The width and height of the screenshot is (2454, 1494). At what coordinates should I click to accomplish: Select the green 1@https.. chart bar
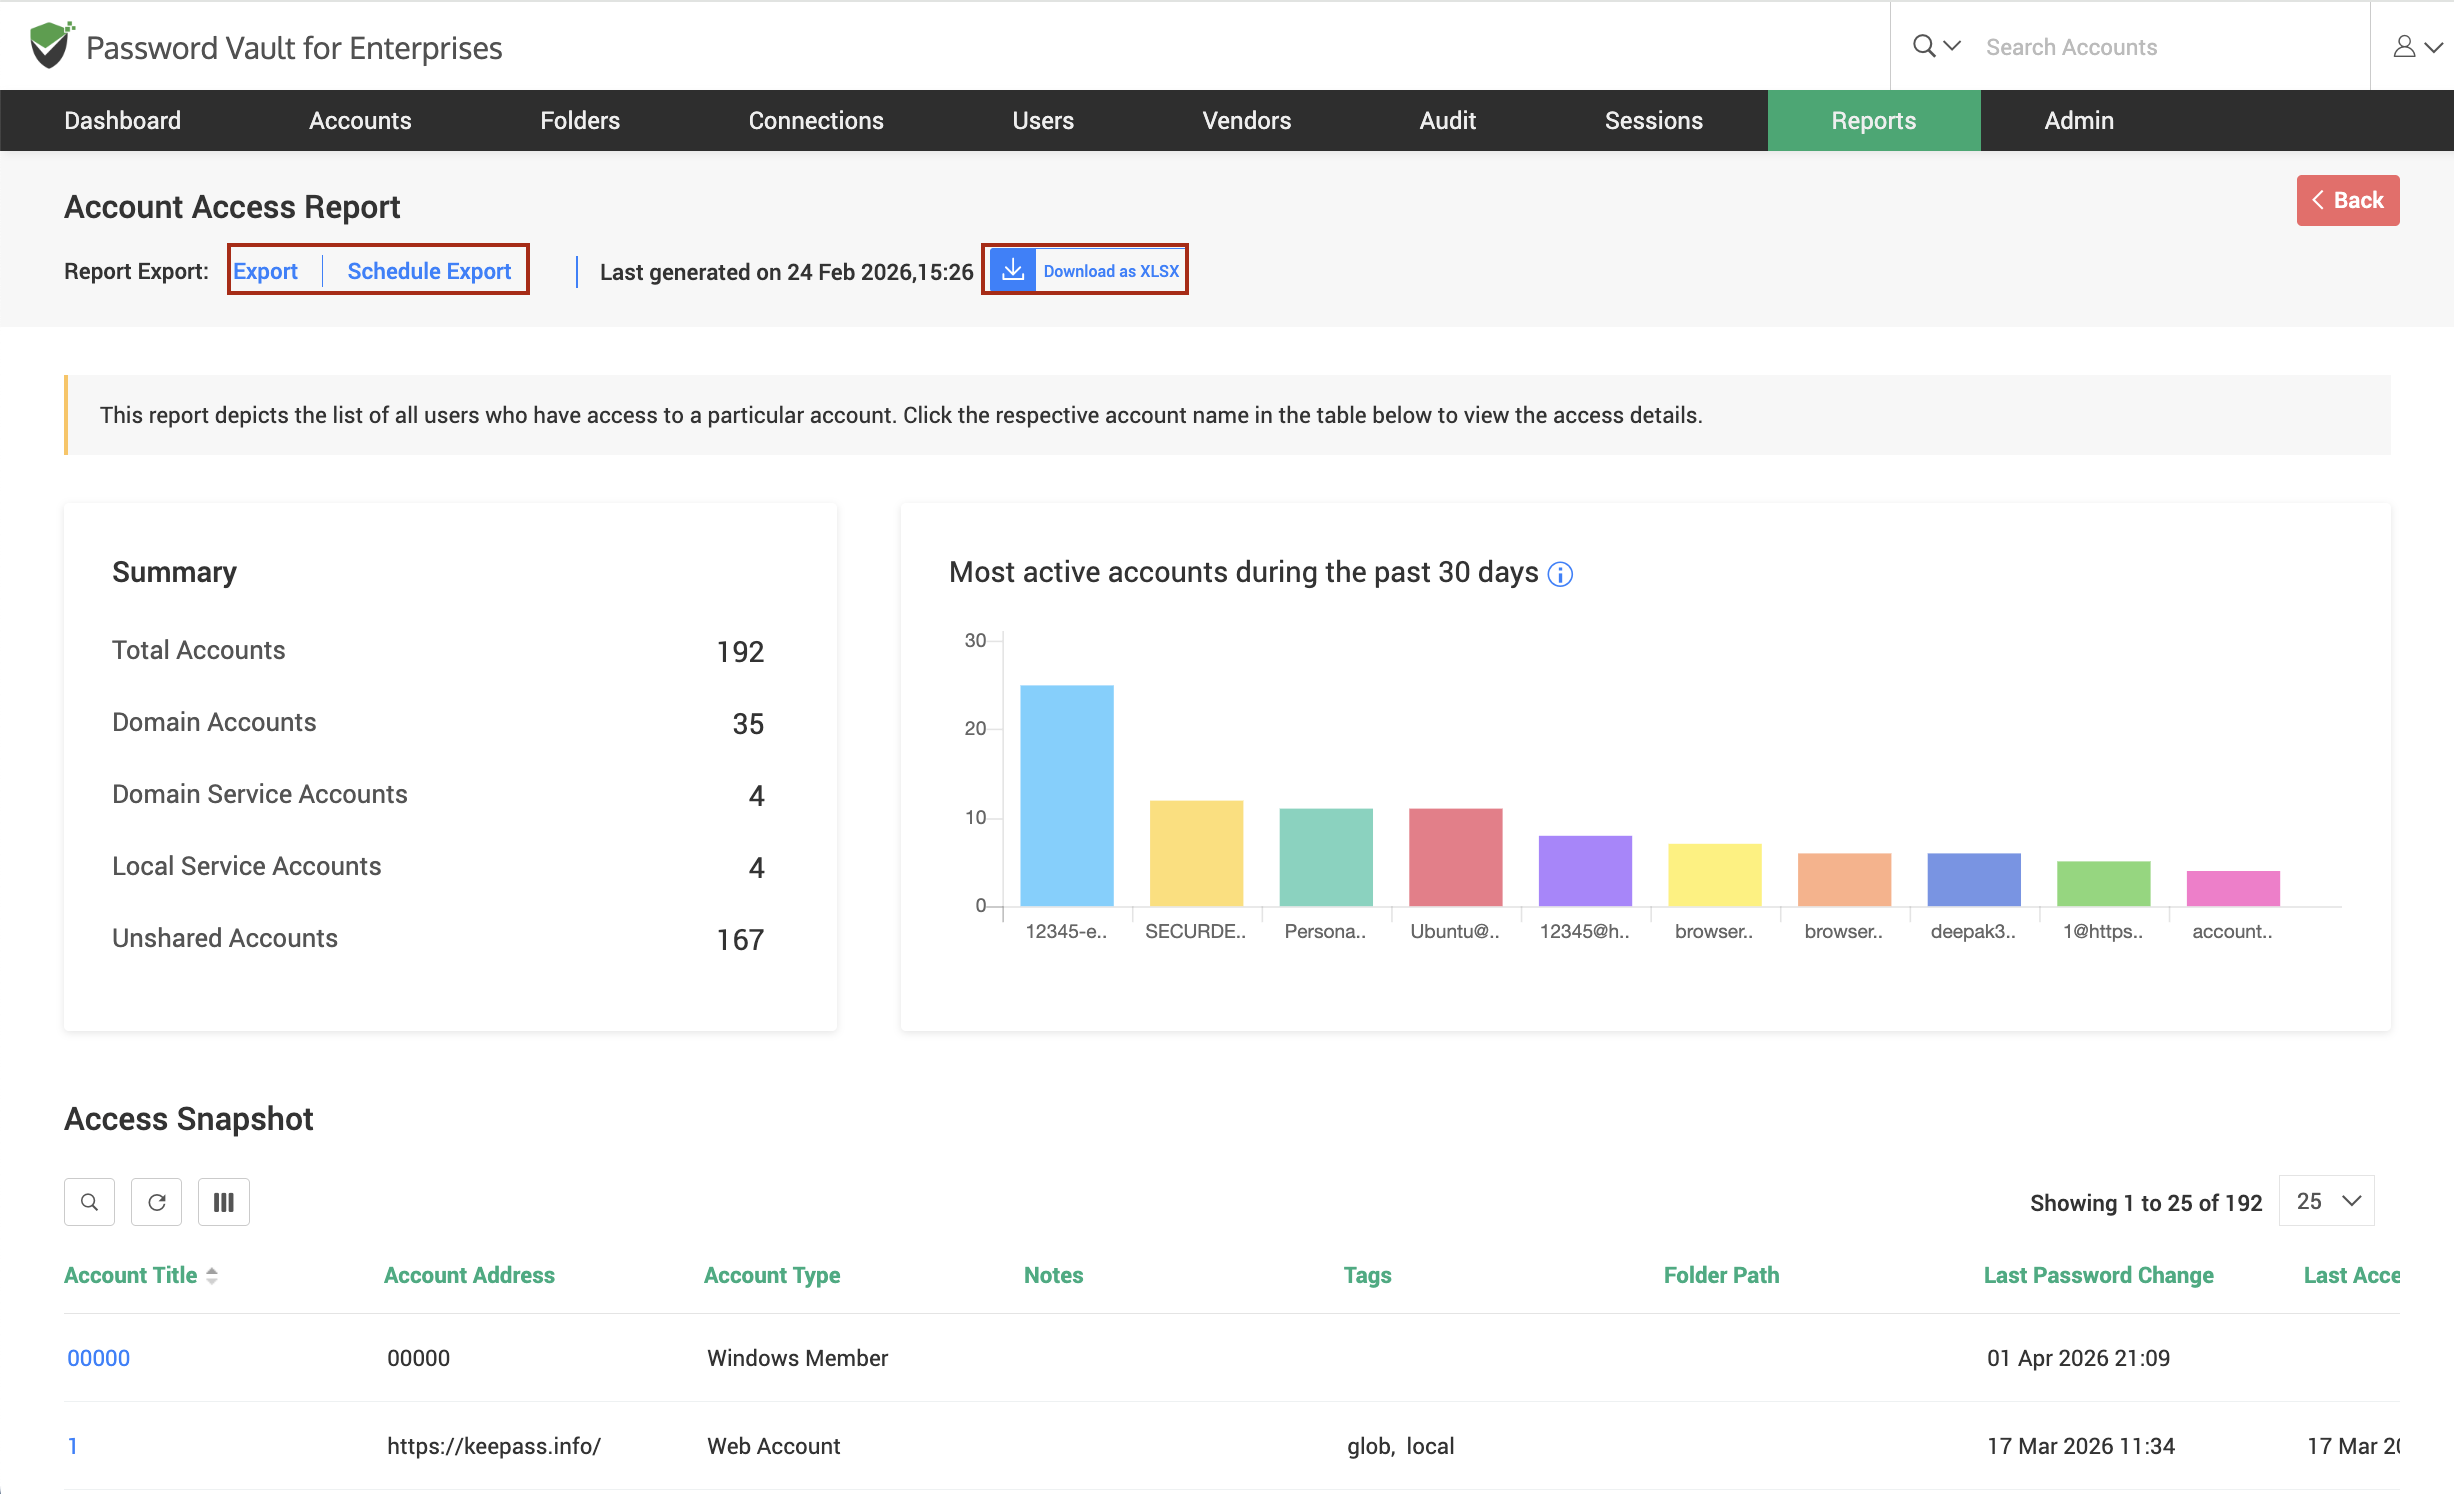pyautogui.click(x=2103, y=884)
